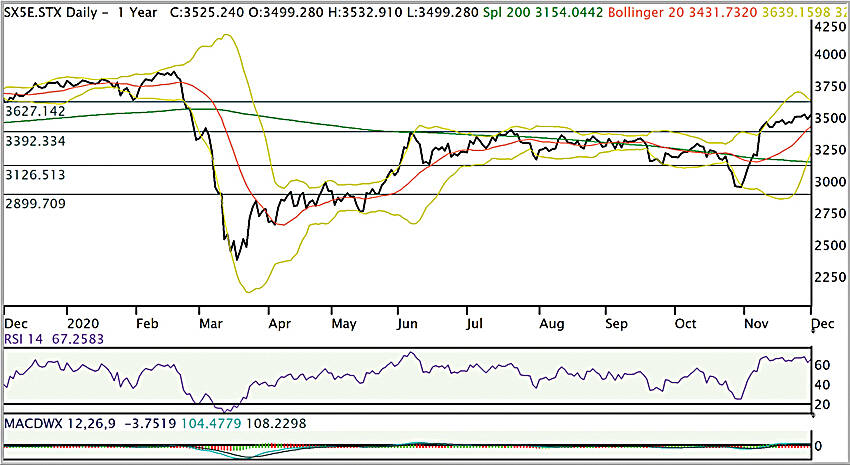Select the 3126.513 horizontal level label

coord(35,175)
